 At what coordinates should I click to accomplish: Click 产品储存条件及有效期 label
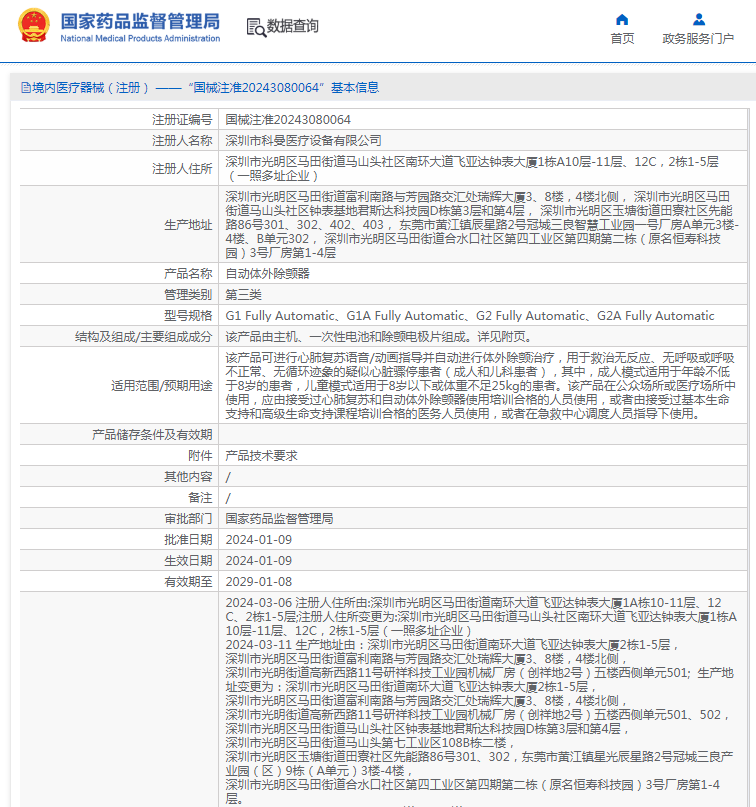coord(152,434)
